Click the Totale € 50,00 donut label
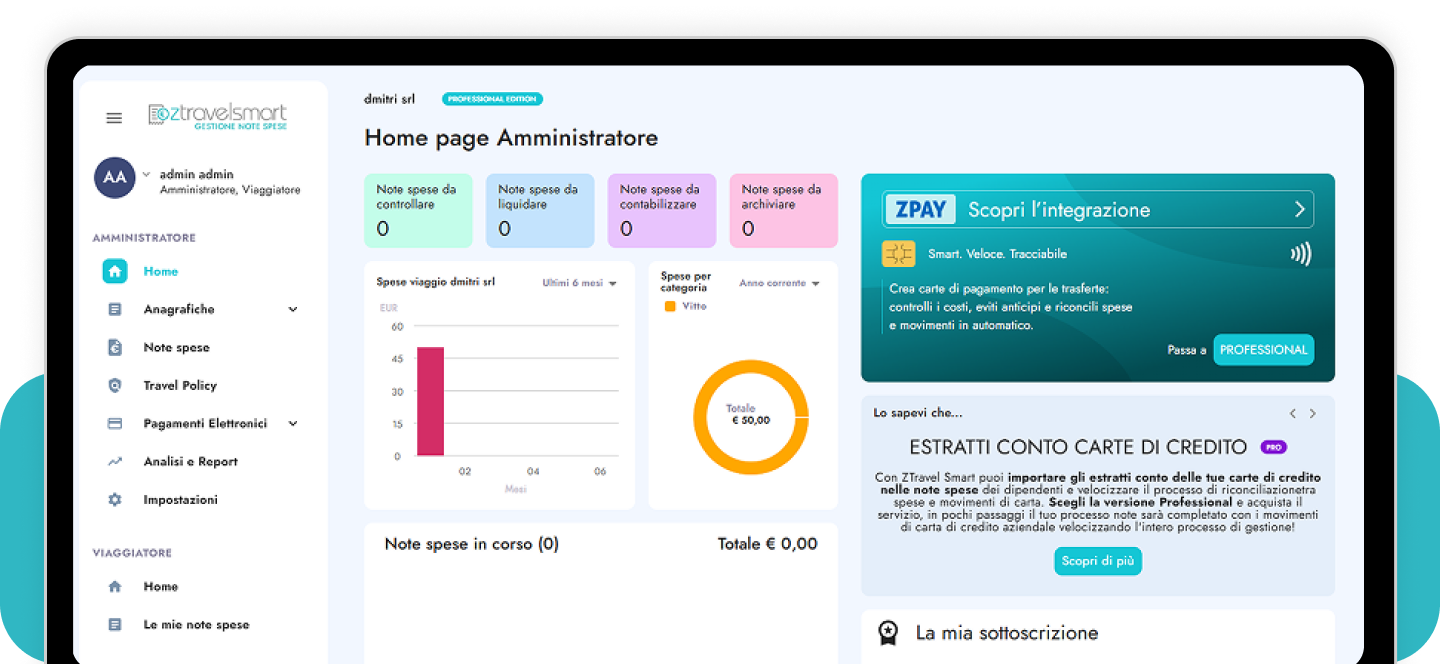The image size is (1440, 664). [x=748, y=415]
